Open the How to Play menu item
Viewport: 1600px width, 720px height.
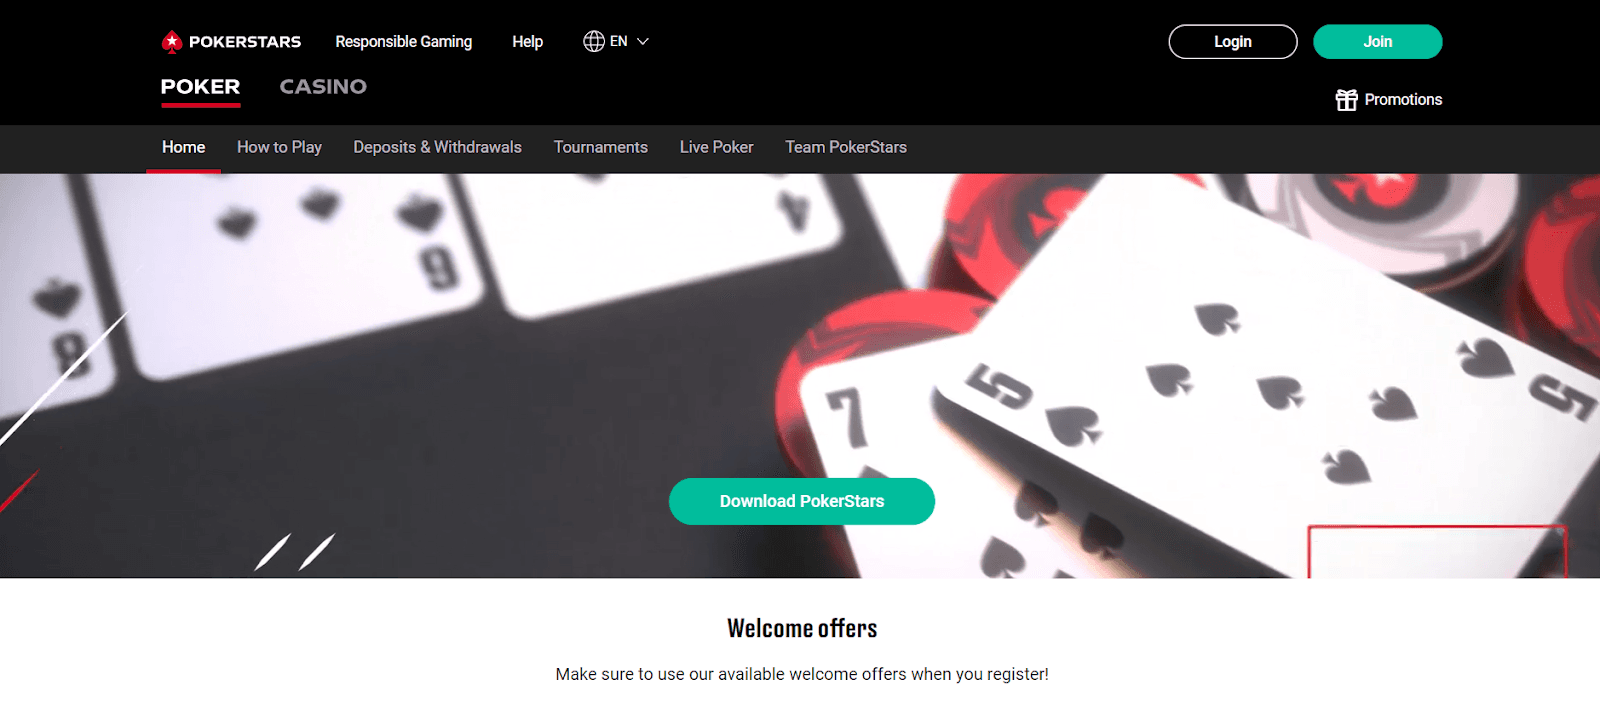pyautogui.click(x=279, y=147)
